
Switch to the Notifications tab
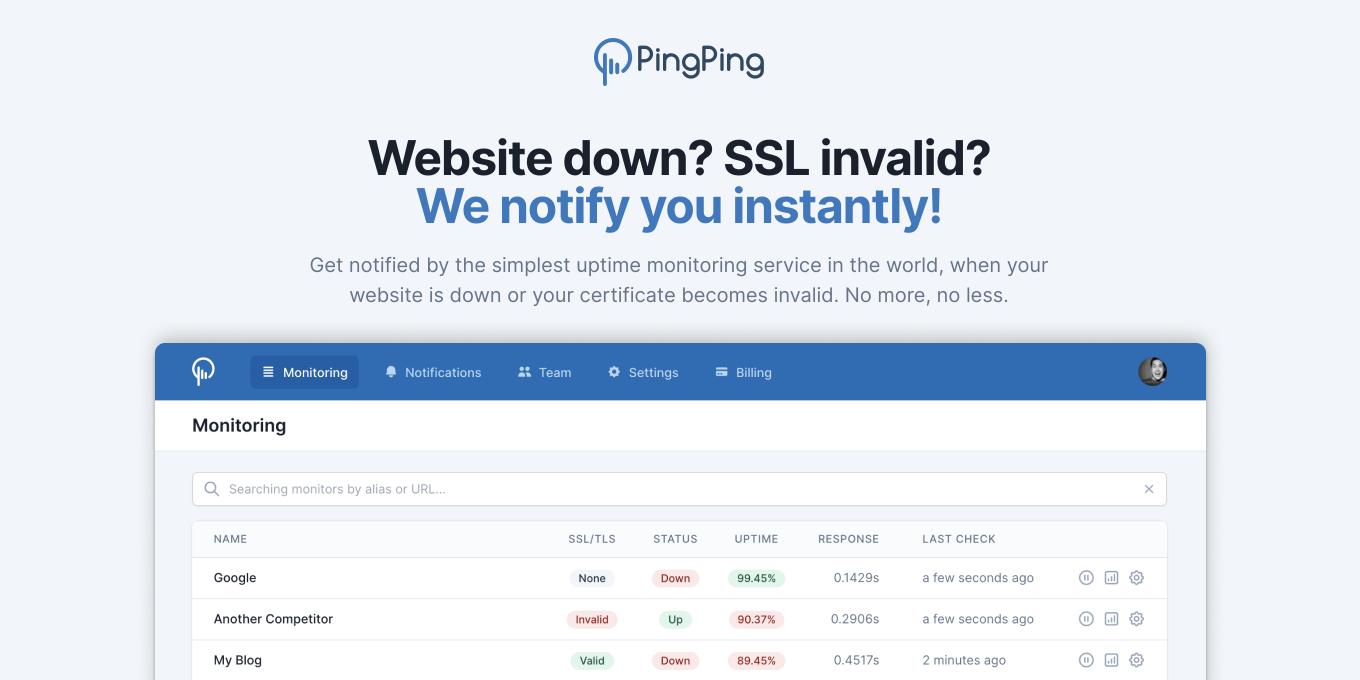click(x=433, y=372)
